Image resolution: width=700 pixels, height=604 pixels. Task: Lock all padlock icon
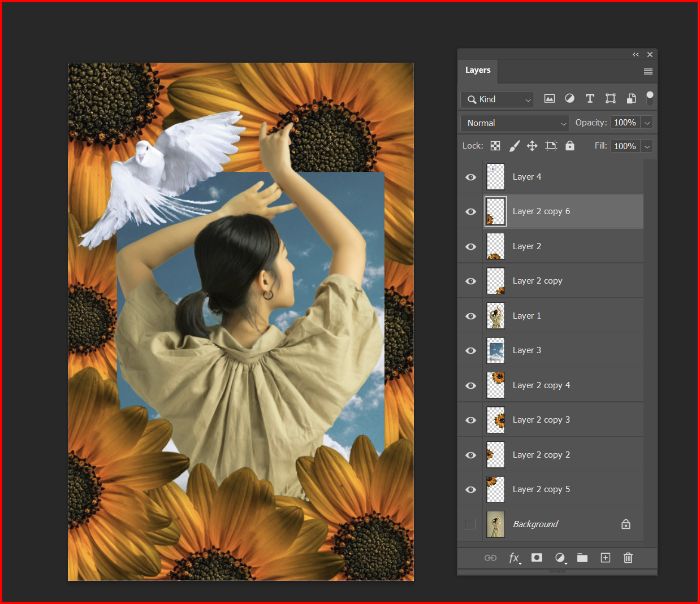(570, 146)
